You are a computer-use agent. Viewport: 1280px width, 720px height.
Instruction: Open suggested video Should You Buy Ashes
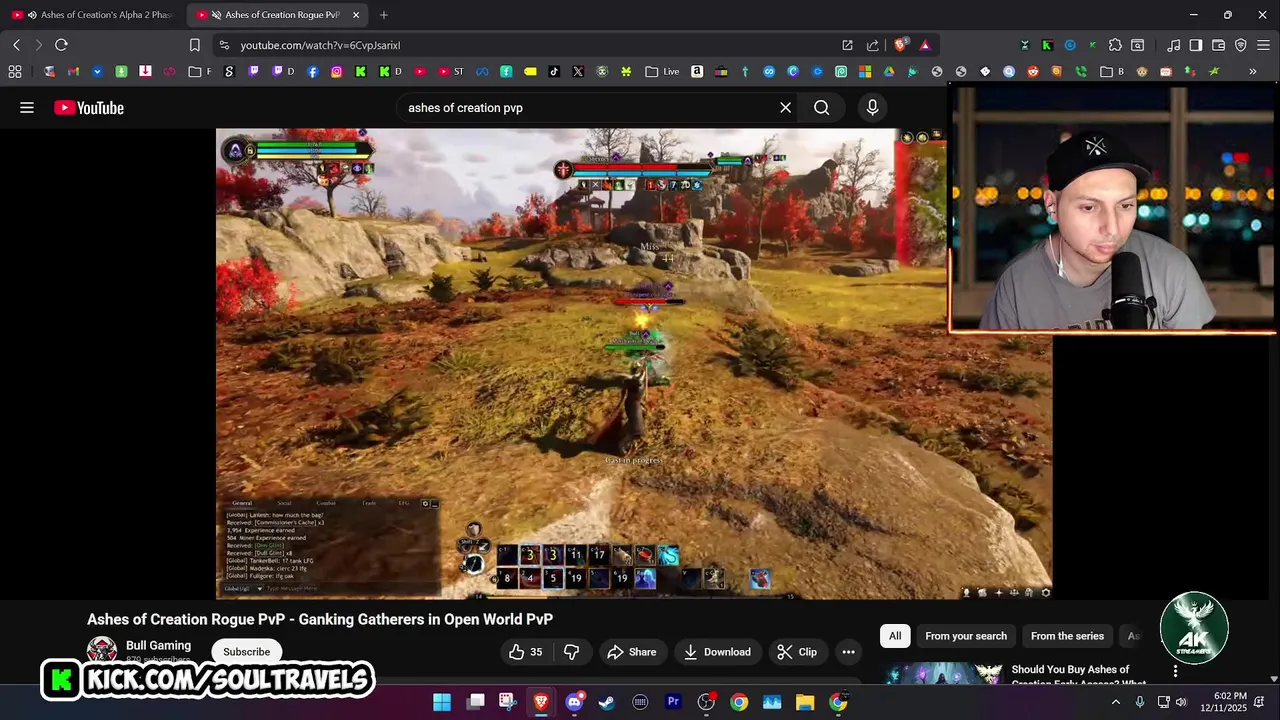click(x=1078, y=676)
